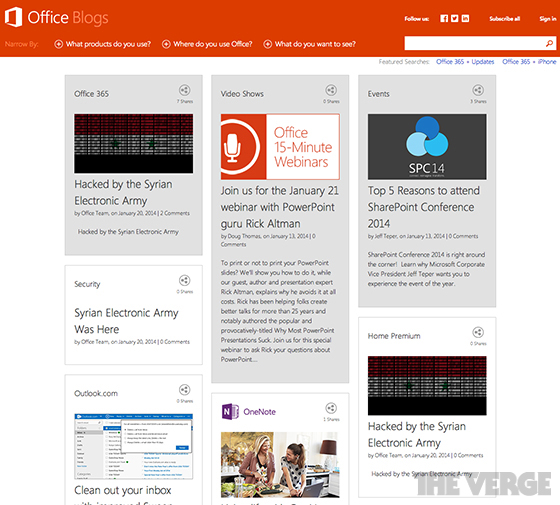Open 'Syrian Electronic Army Was Here' post
The image size is (560, 505).
[126, 321]
